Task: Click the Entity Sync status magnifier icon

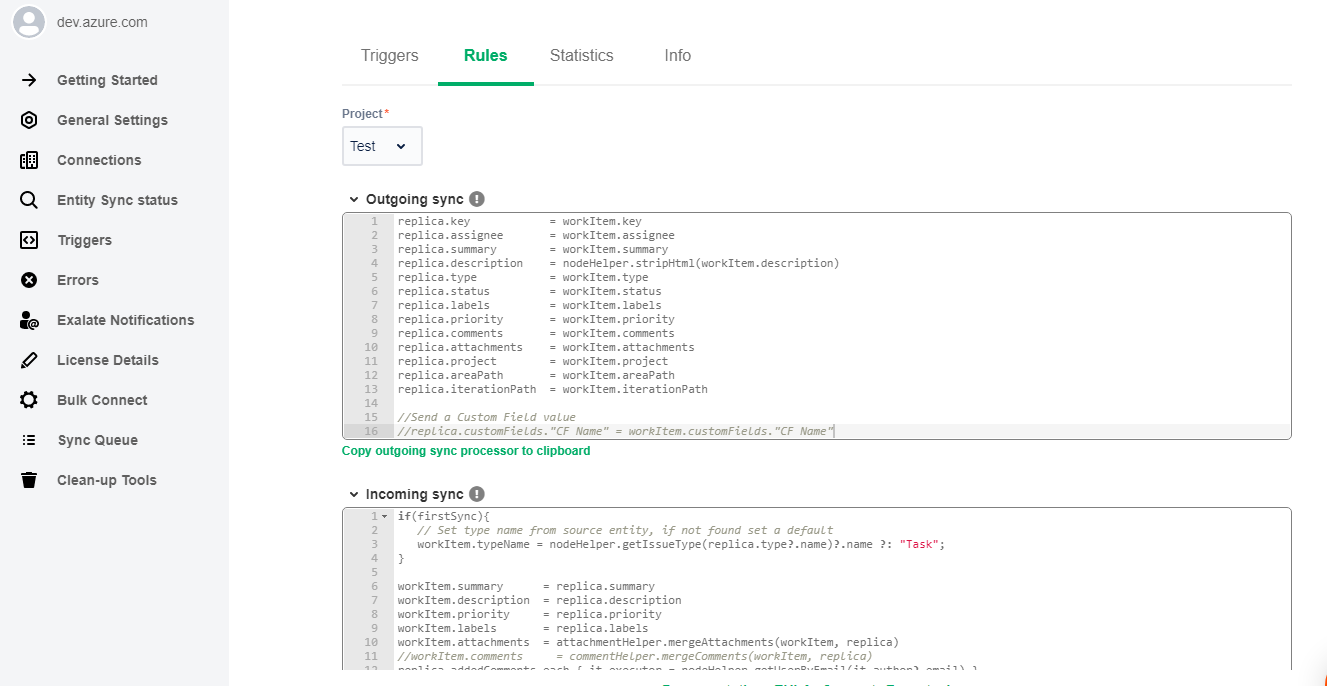Action: point(29,200)
